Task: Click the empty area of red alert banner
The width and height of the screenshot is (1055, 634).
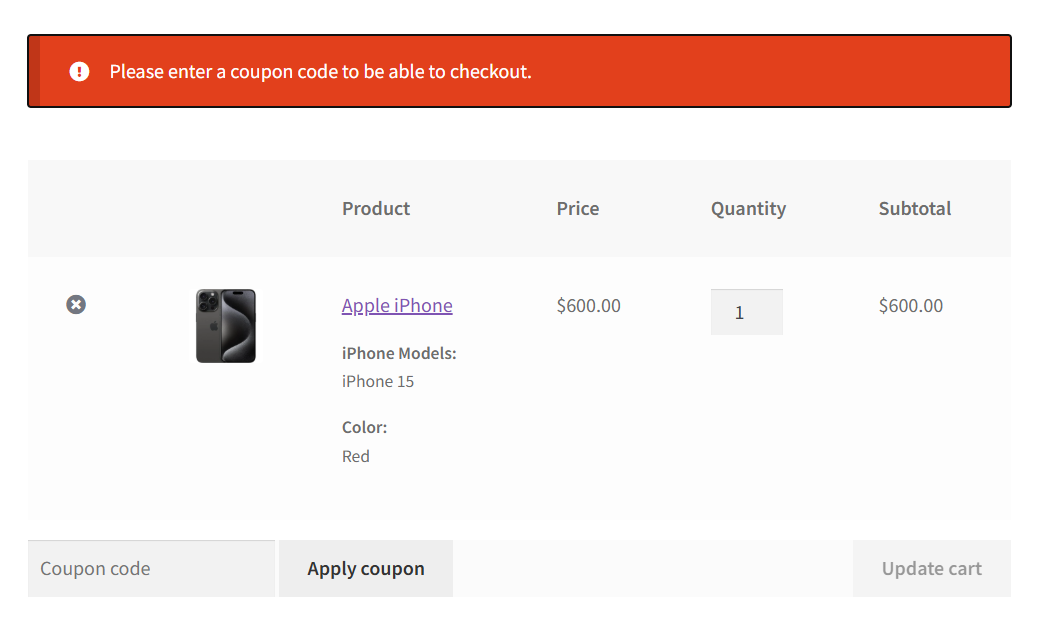Action: pyautogui.click(x=780, y=71)
